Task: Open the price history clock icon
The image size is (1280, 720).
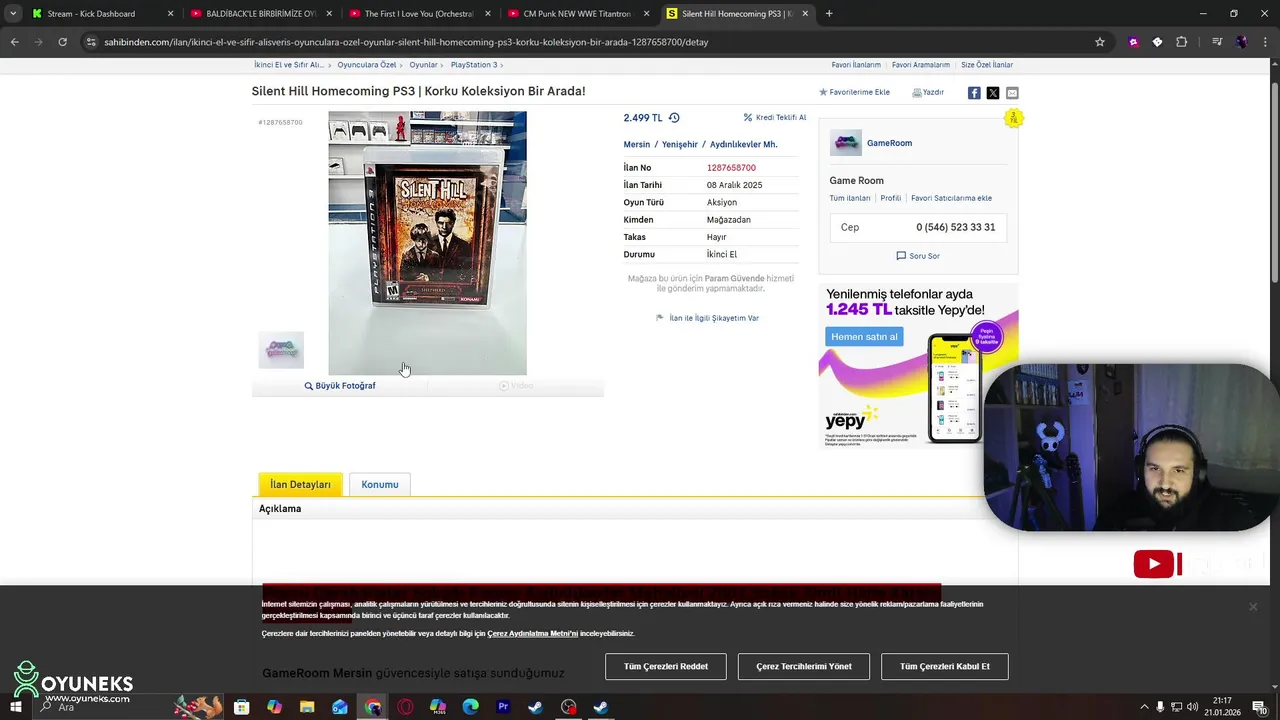Action: coord(674,118)
